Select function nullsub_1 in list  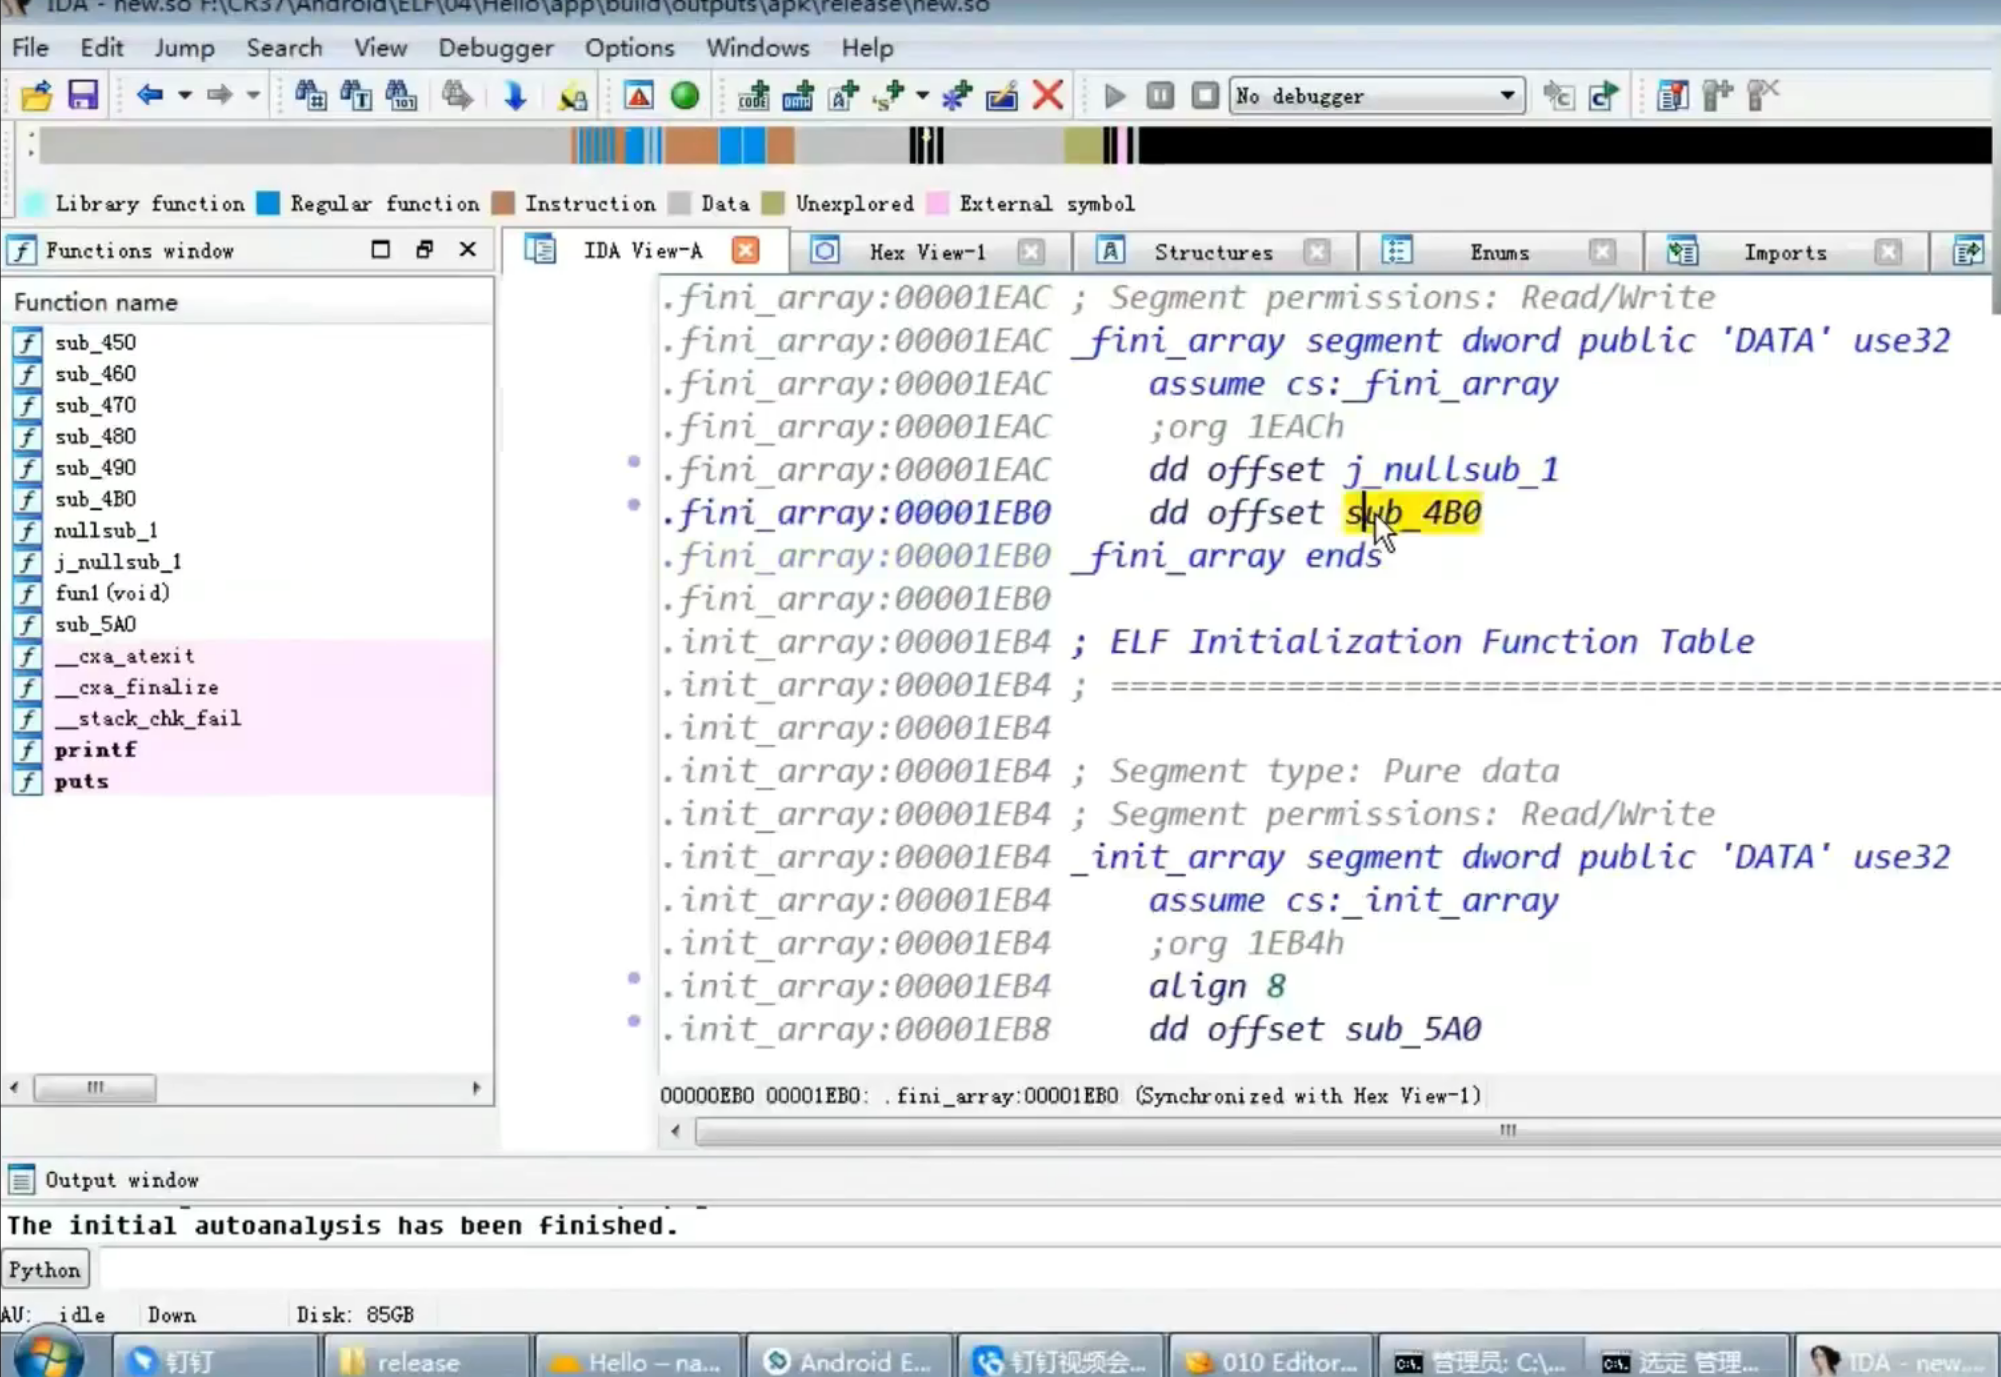105,530
